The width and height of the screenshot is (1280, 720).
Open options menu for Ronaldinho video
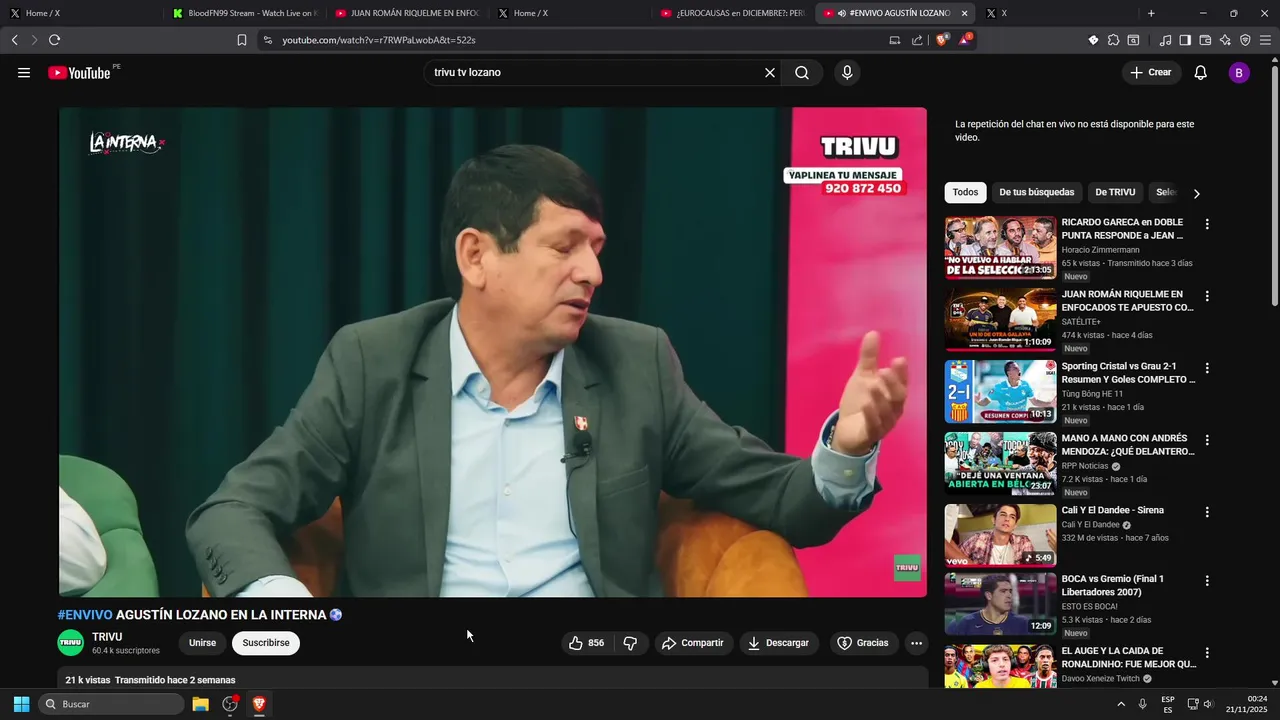[1207, 653]
